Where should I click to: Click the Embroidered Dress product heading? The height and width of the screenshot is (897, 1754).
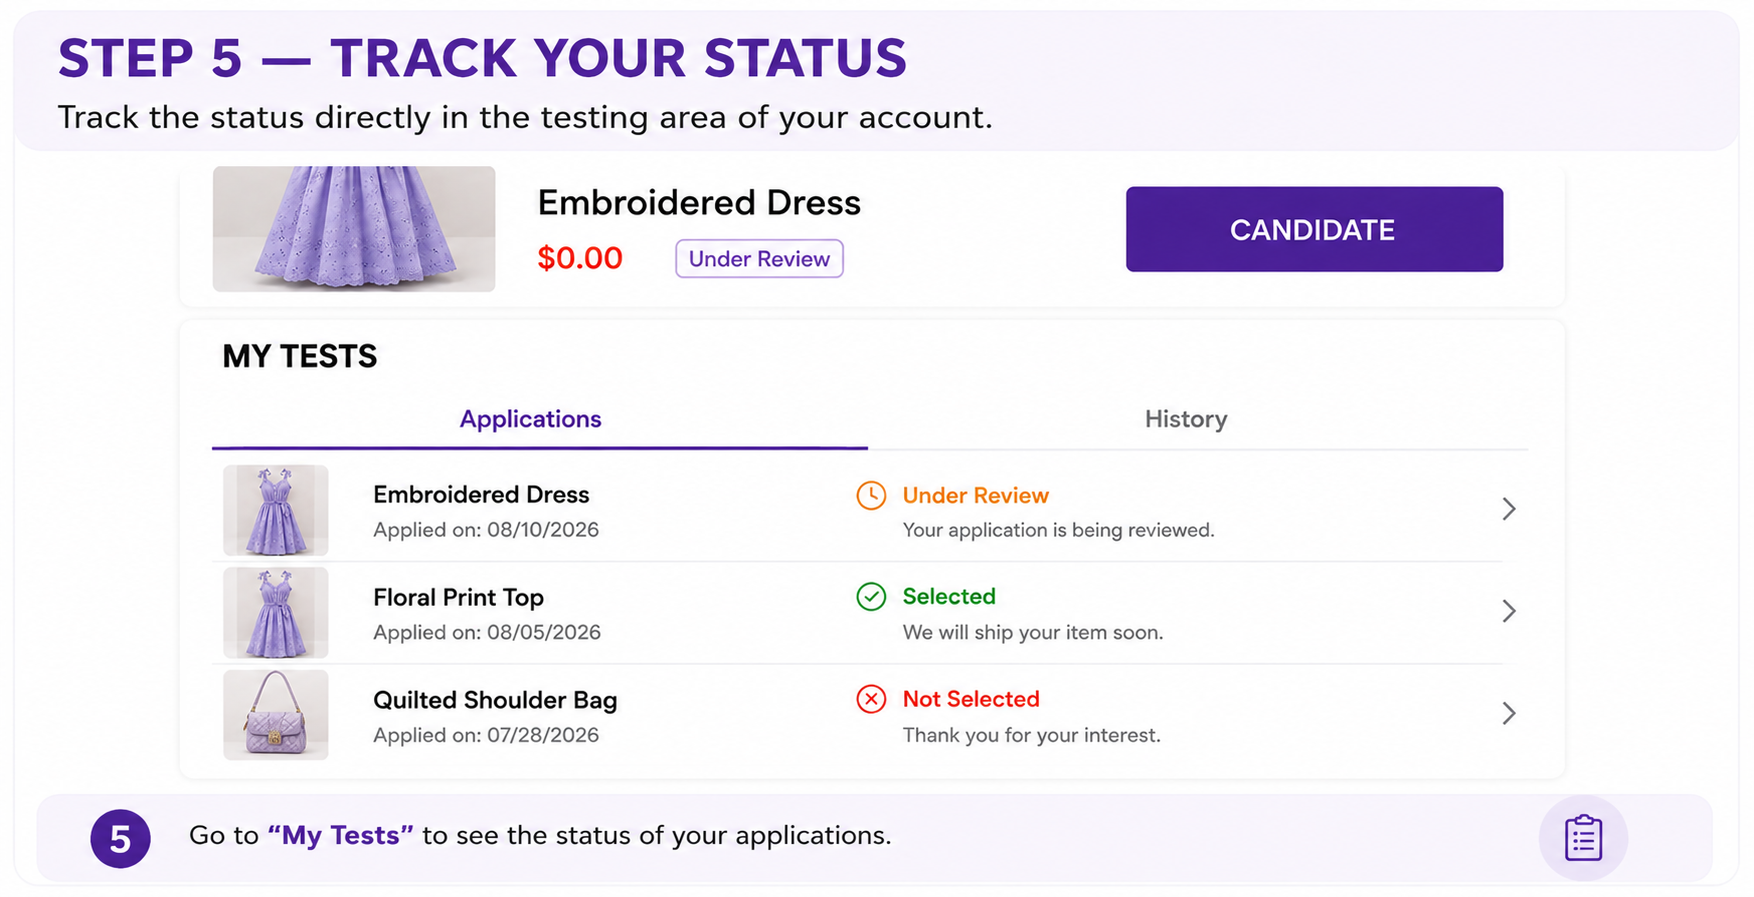click(x=699, y=203)
